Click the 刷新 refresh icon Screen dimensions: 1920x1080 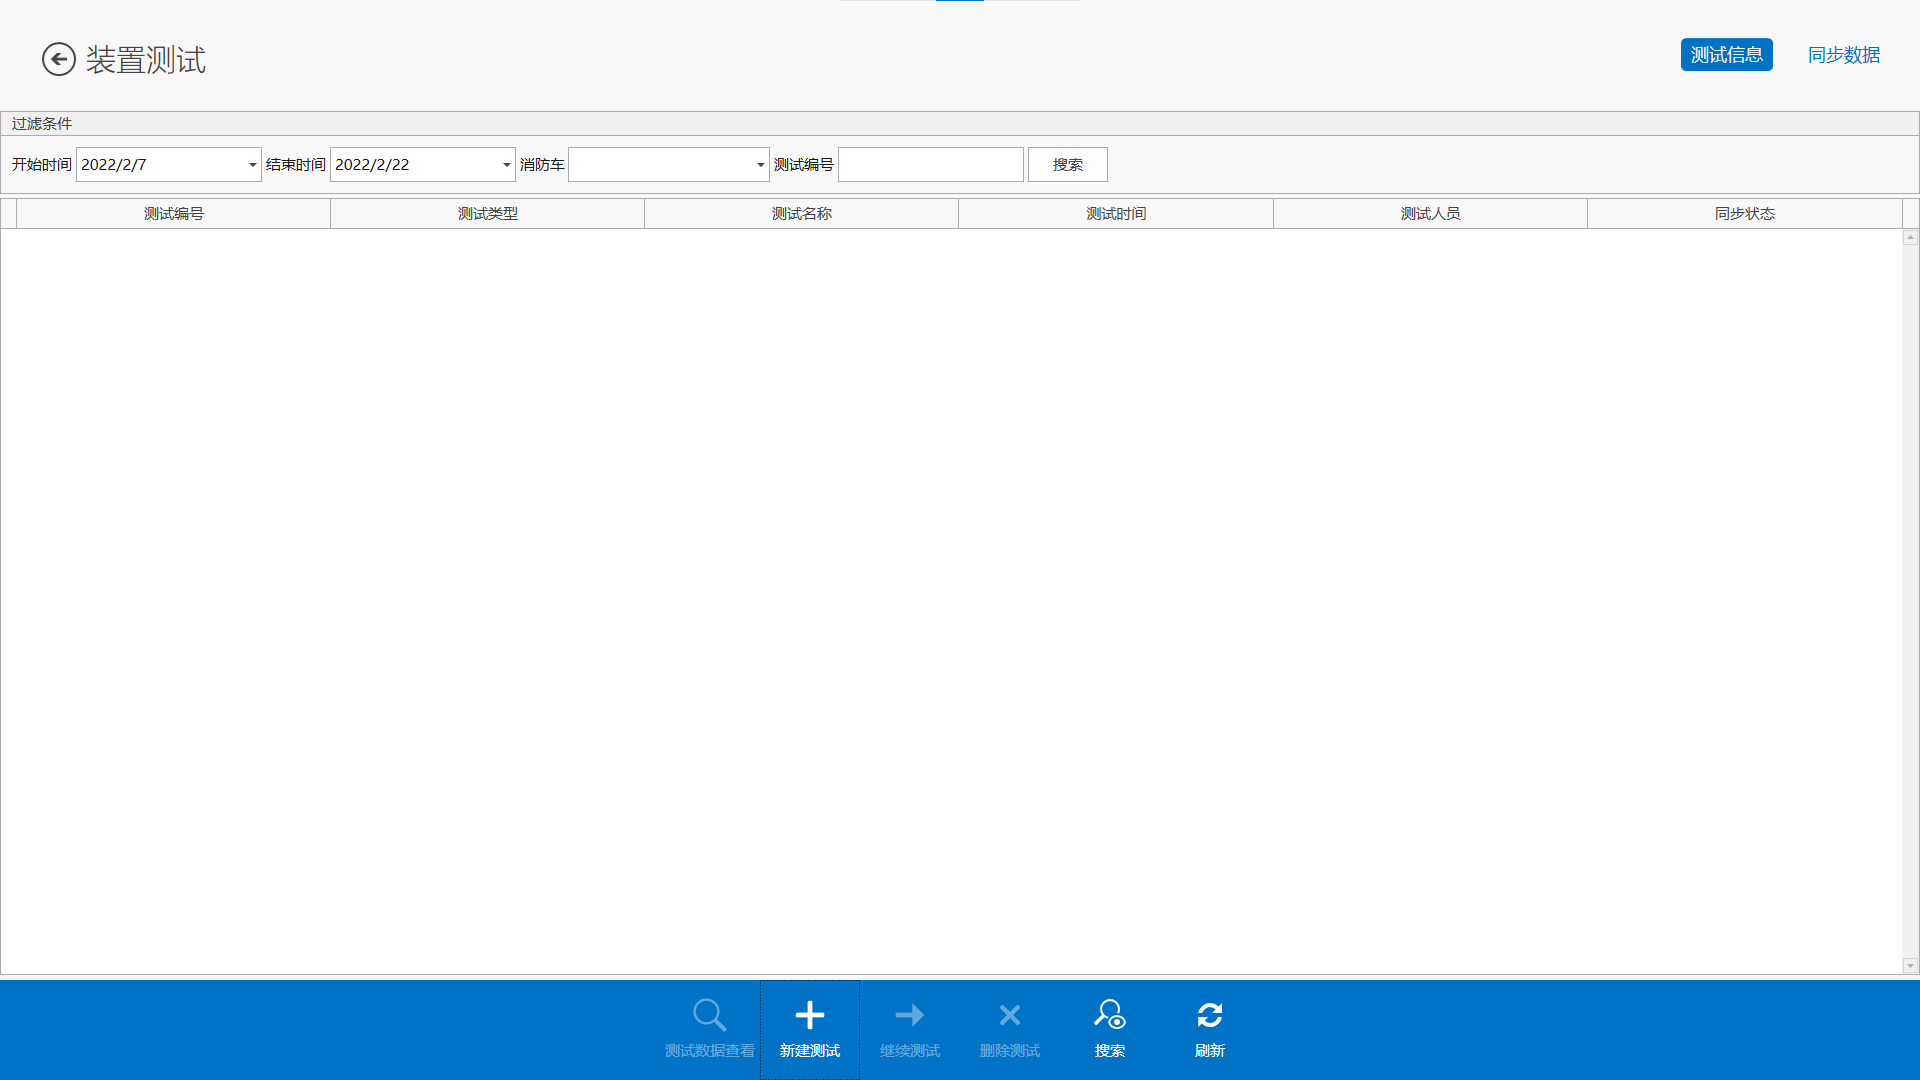(1210, 1015)
